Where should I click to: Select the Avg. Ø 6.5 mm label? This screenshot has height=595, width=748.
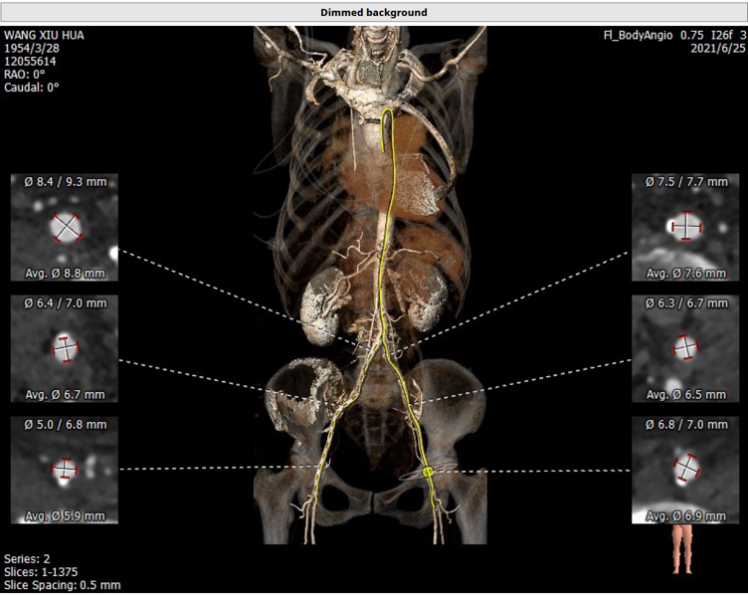pos(686,394)
